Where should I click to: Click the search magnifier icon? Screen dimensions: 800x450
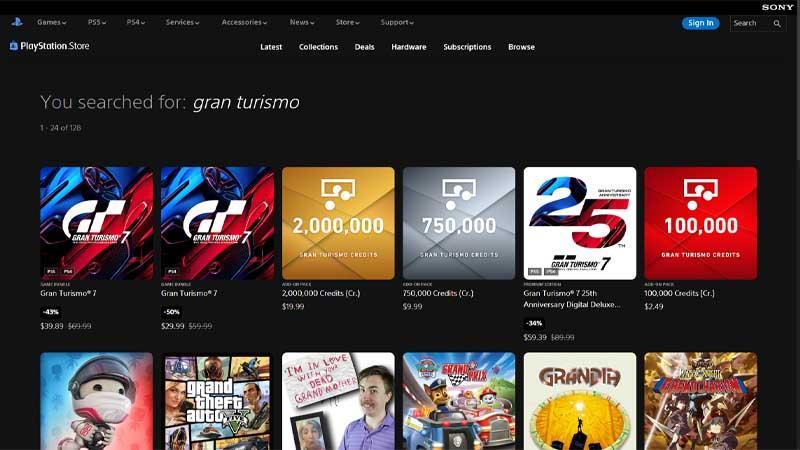coord(777,23)
